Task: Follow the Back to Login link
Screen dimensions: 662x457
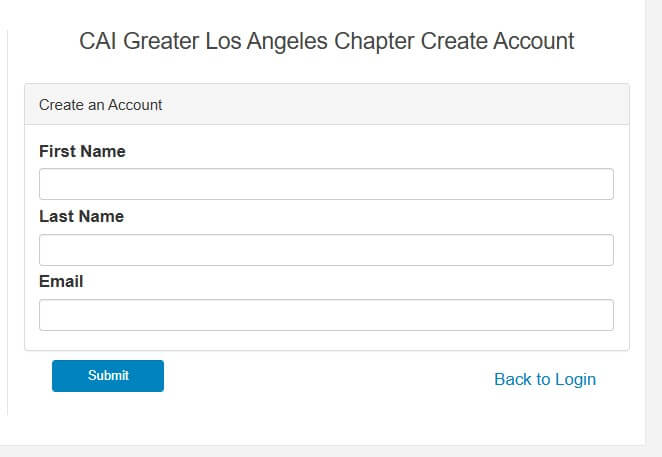Action: point(545,379)
